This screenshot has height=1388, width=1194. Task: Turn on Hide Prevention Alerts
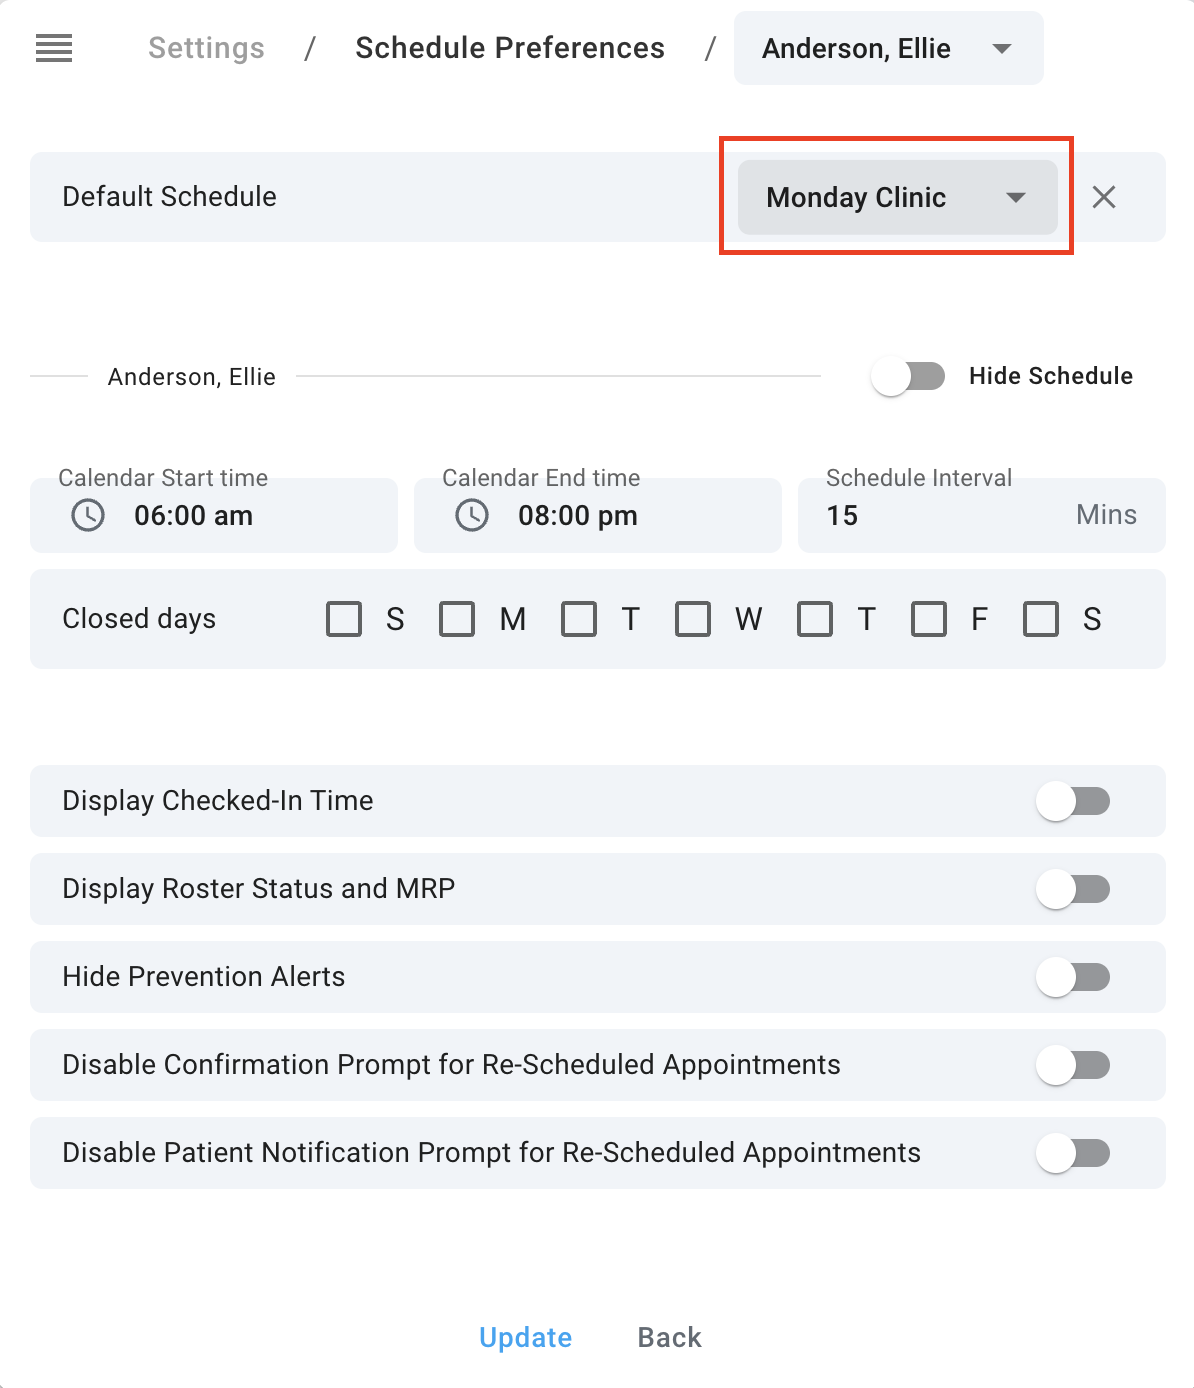click(x=1073, y=977)
